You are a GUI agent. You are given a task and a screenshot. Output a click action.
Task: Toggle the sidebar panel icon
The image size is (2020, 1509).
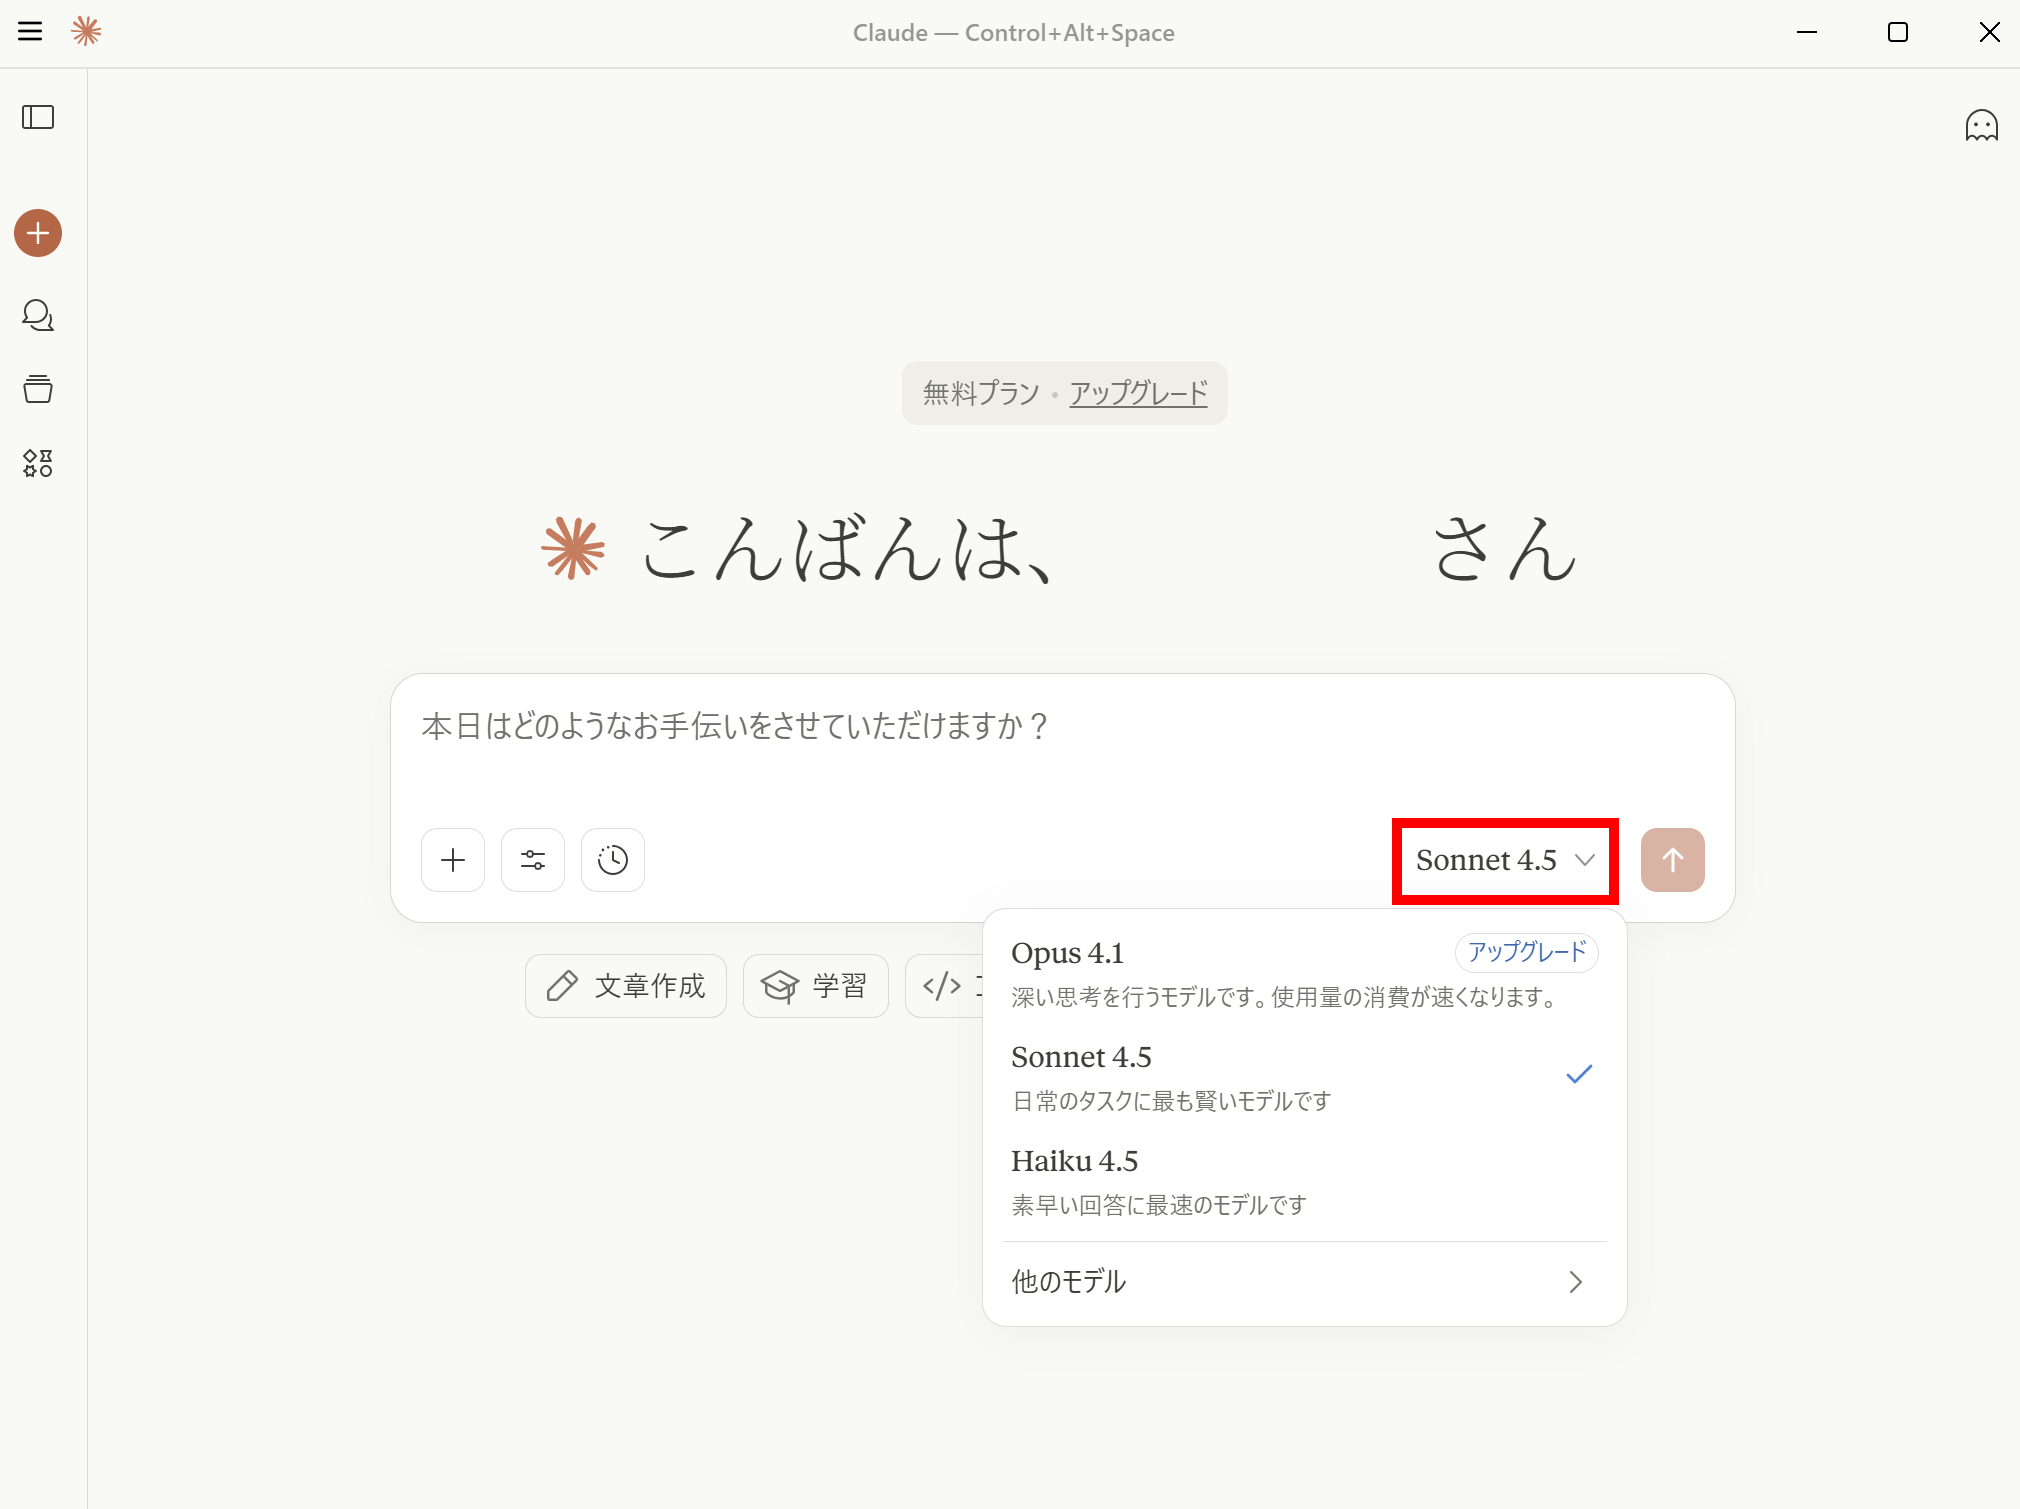click(38, 117)
